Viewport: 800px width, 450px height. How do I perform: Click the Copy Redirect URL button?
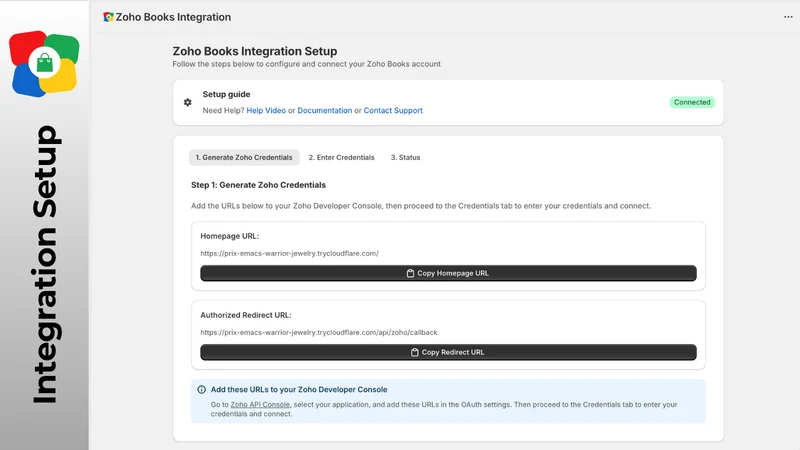448,352
